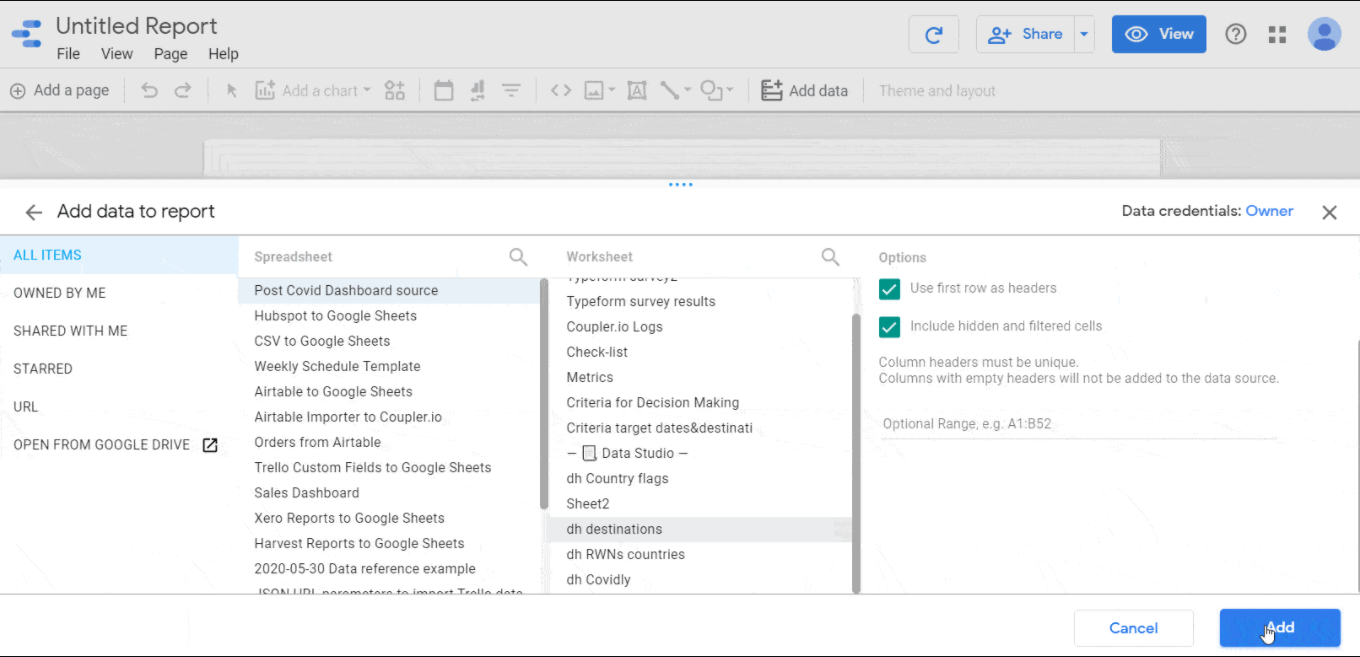Click the back arrow beside Add data to report

pos(34,212)
